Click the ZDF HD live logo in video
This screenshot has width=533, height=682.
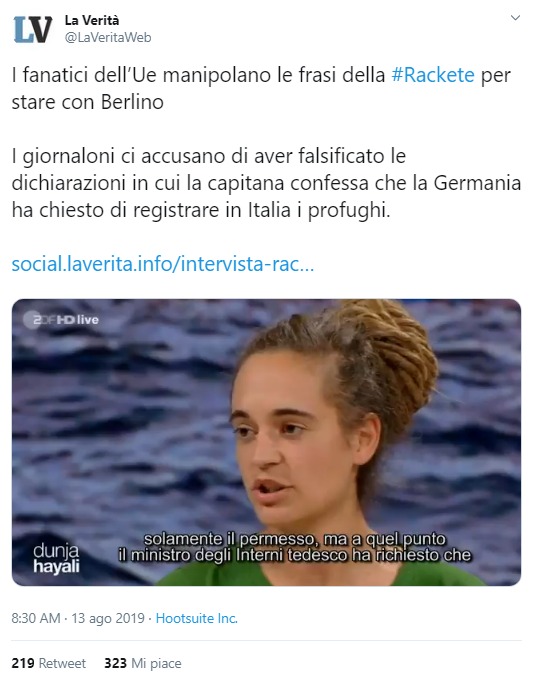[61, 320]
